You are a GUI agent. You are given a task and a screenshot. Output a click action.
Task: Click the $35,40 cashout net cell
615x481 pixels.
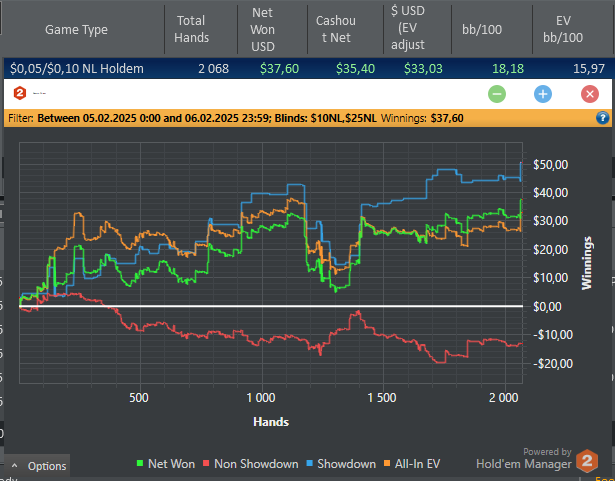point(355,69)
